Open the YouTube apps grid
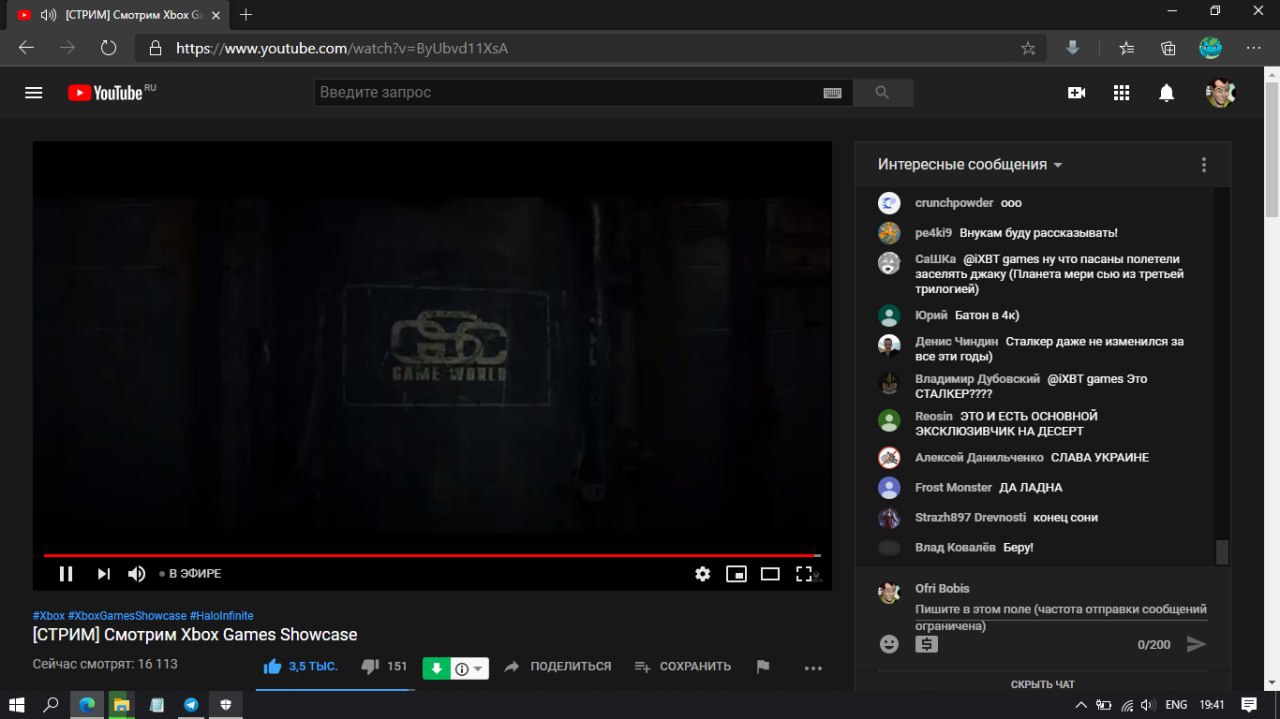The height and width of the screenshot is (719, 1280). tap(1121, 93)
